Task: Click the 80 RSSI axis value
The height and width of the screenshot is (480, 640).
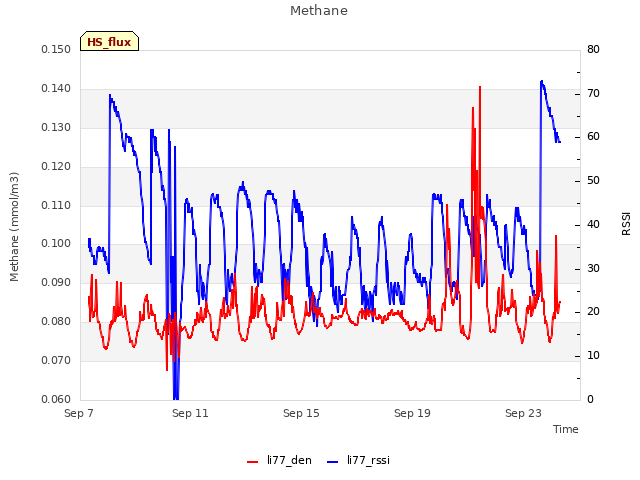Action: (x=593, y=50)
